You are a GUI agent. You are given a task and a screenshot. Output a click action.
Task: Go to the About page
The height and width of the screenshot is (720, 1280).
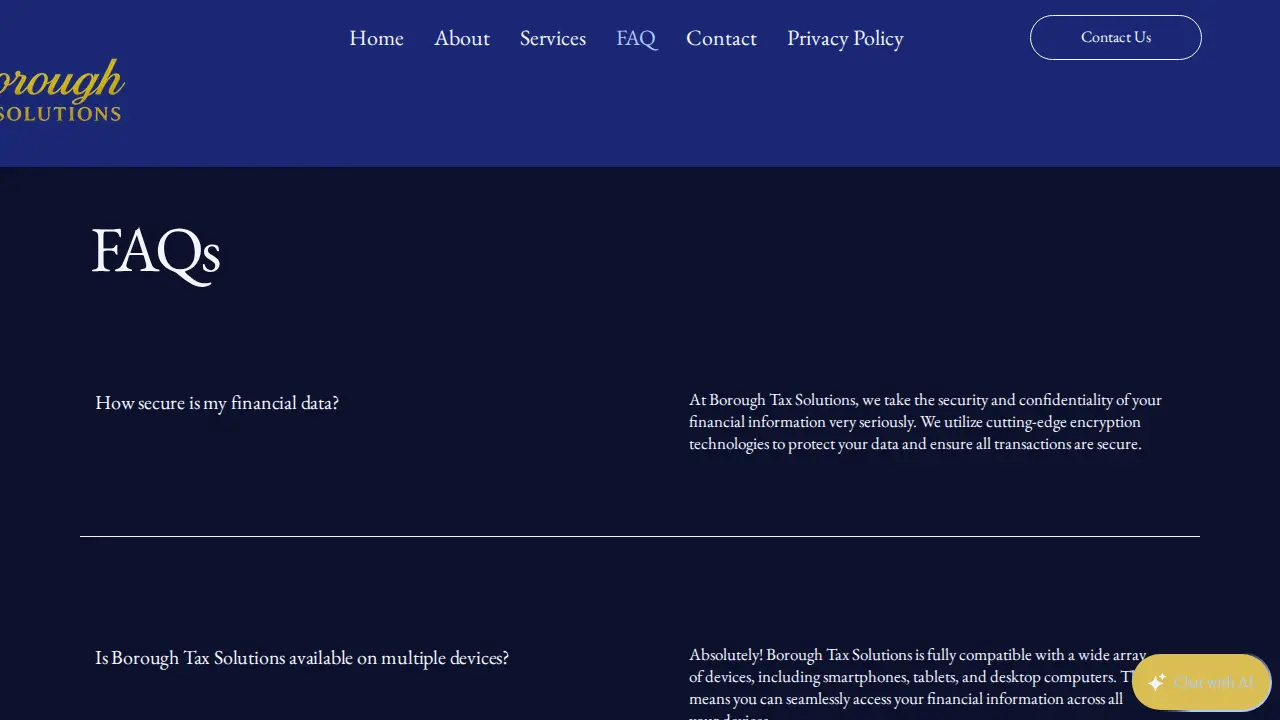pos(462,38)
